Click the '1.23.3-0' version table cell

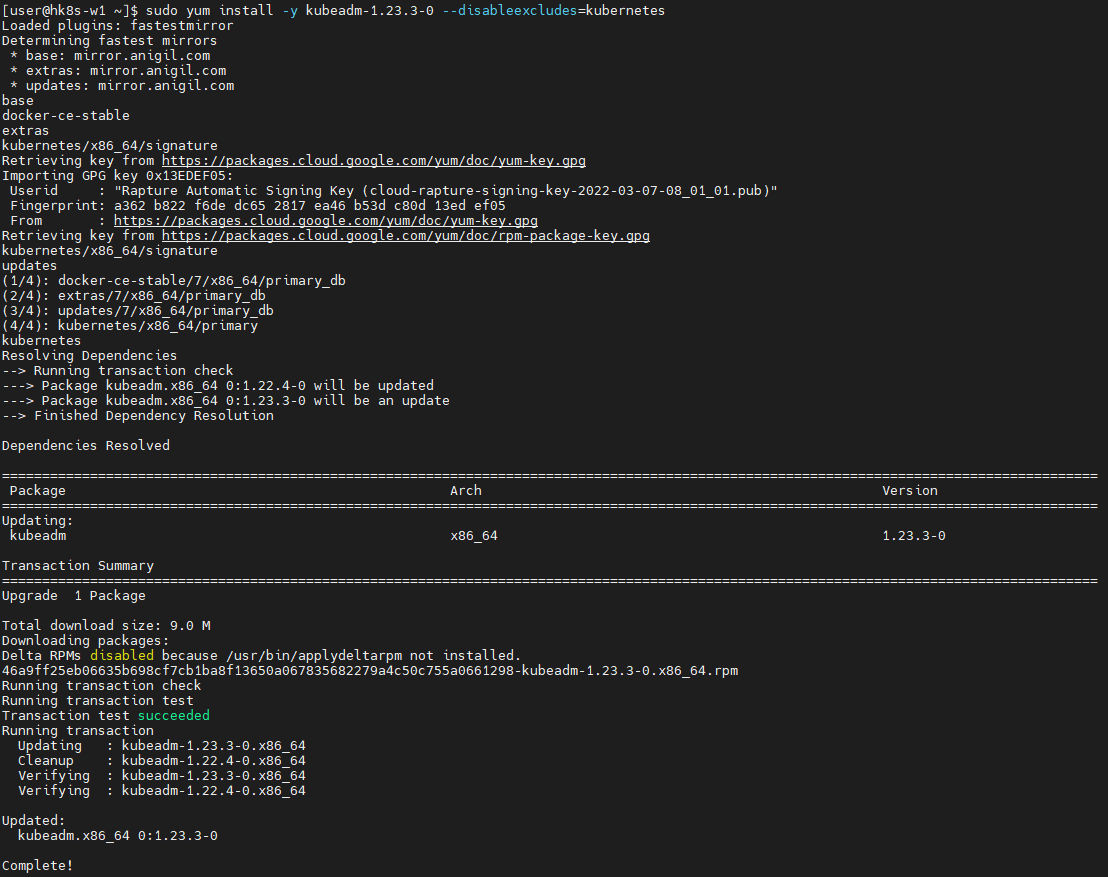tap(914, 536)
